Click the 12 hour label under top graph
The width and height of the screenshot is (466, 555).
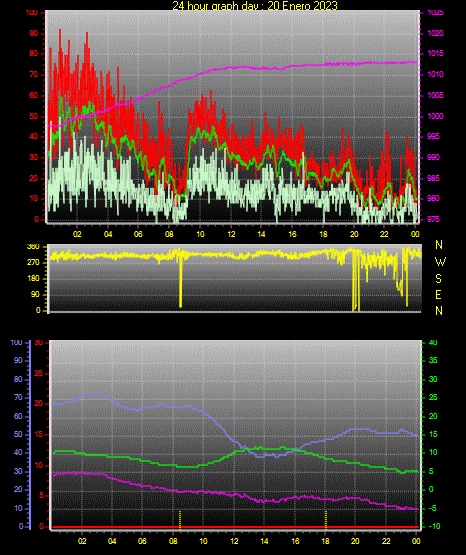231,234
